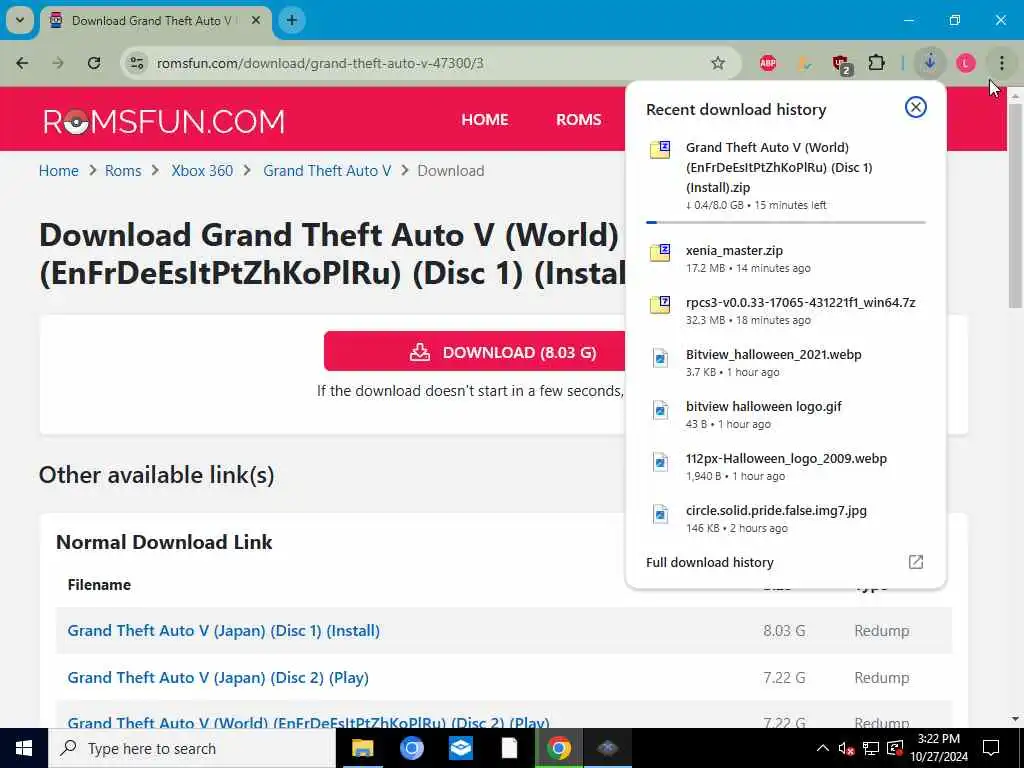
Task: View site information icon in address bar
Action: click(x=136, y=63)
